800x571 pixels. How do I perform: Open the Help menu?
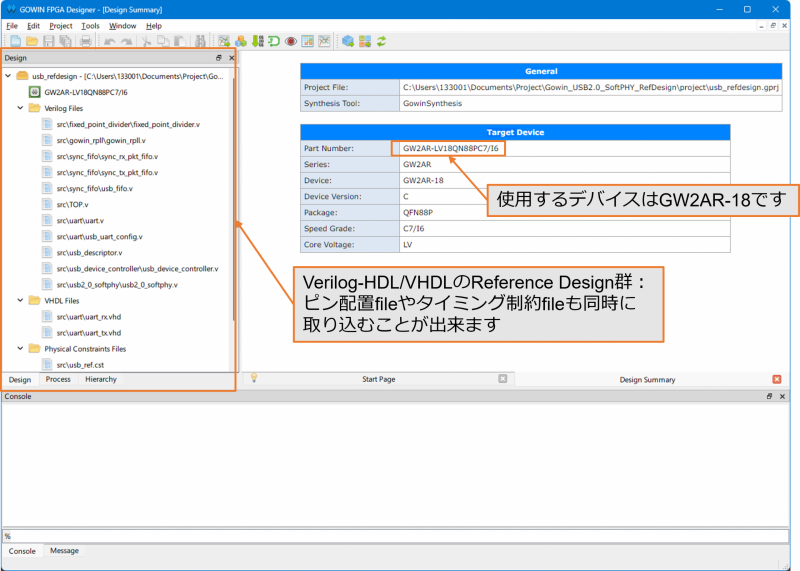point(154,26)
